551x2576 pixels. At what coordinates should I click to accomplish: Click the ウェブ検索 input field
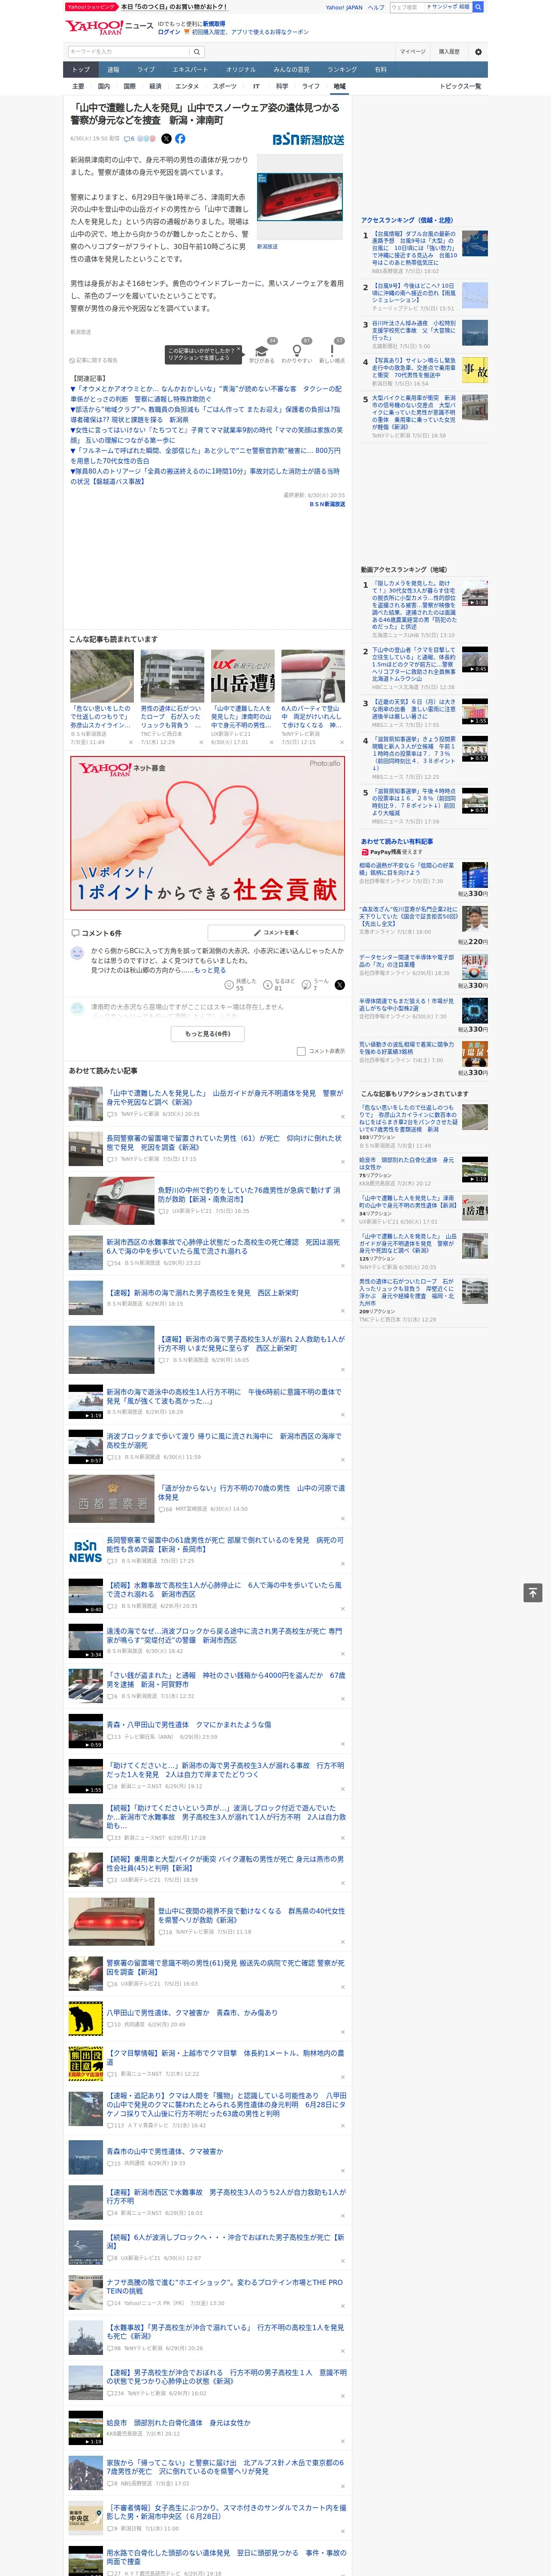click(407, 7)
